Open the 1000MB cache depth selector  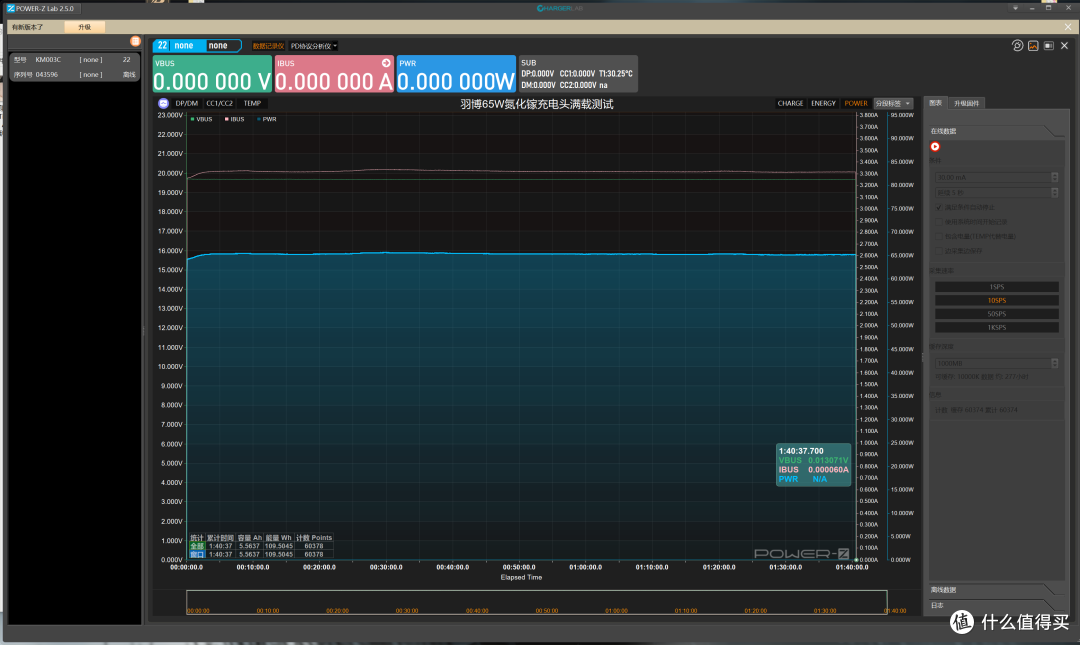pos(996,363)
